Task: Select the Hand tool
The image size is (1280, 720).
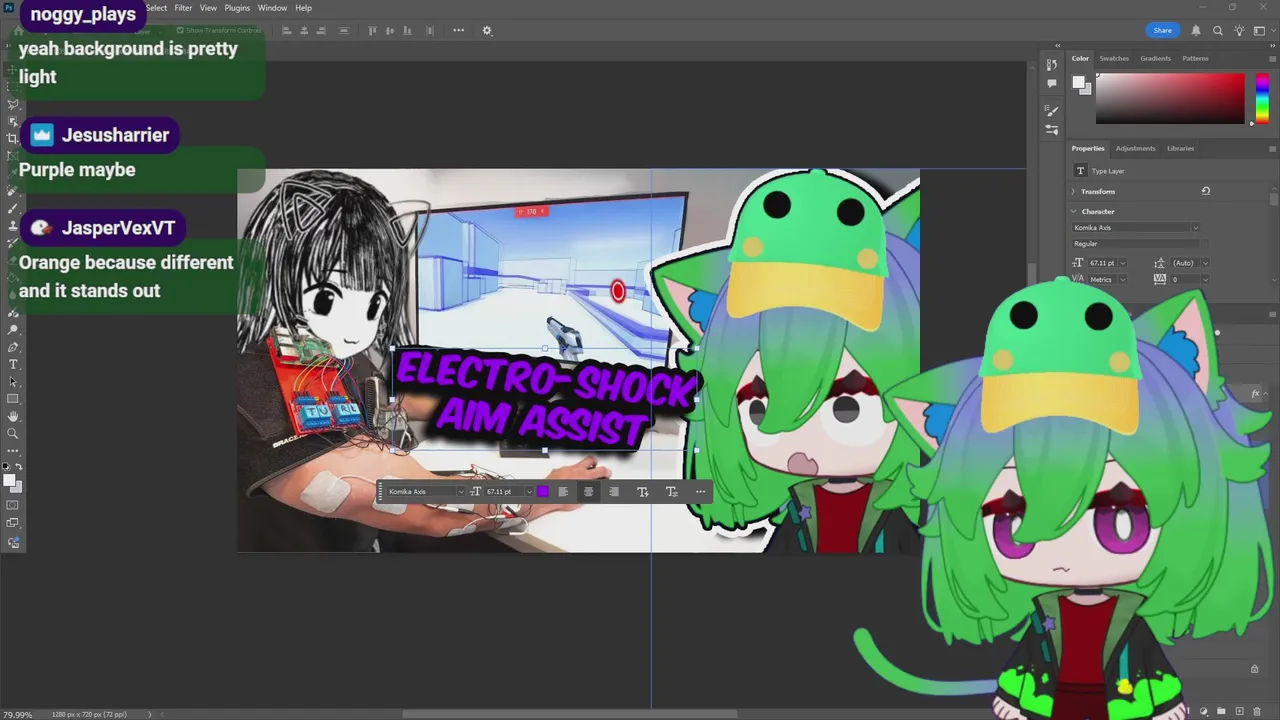Action: (x=13, y=416)
